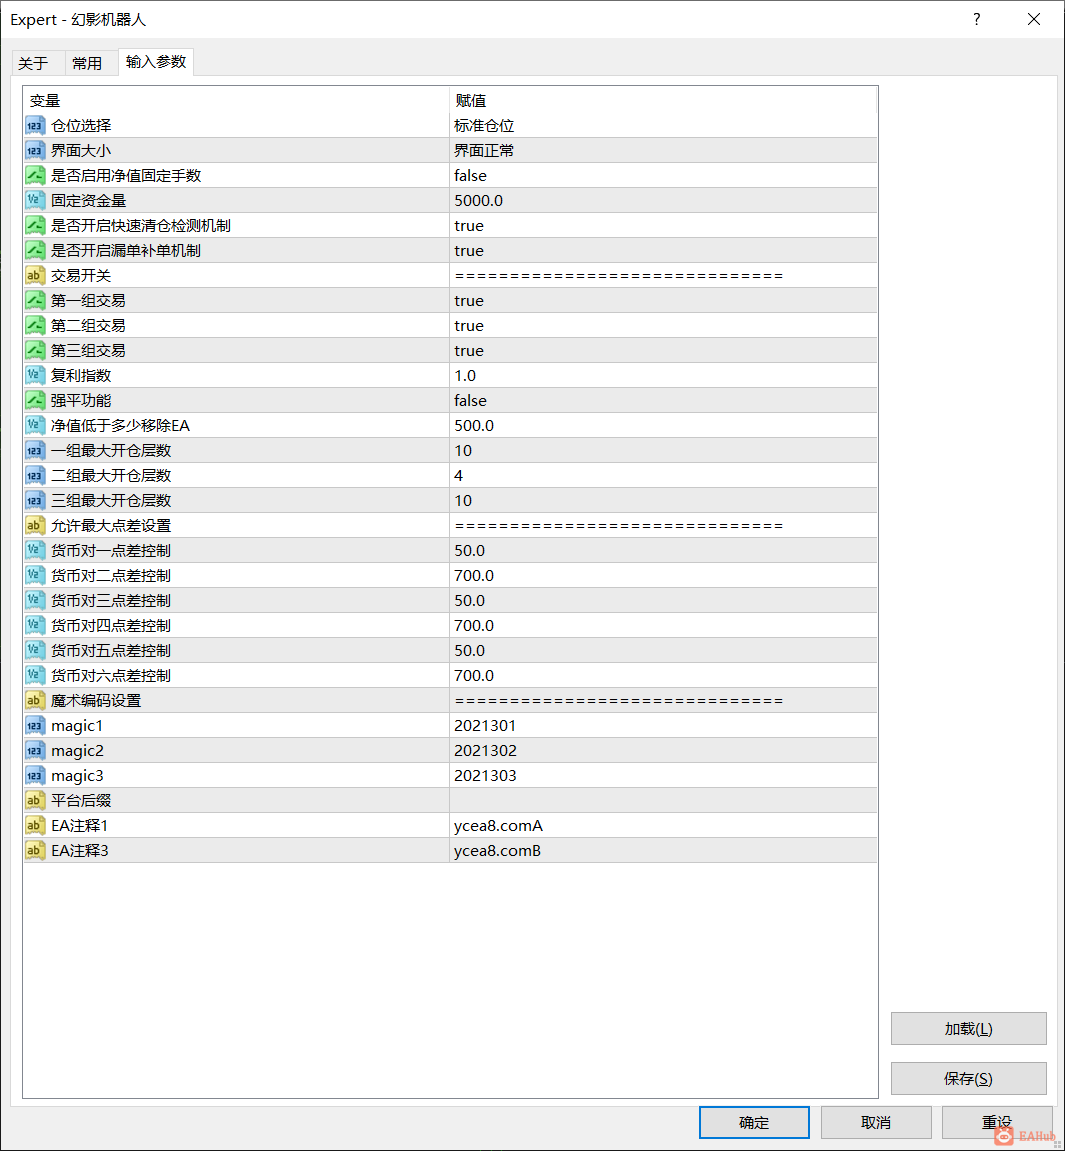The height and width of the screenshot is (1151, 1065).
Task: Click the true value of 第三组交易
Action: click(x=469, y=350)
